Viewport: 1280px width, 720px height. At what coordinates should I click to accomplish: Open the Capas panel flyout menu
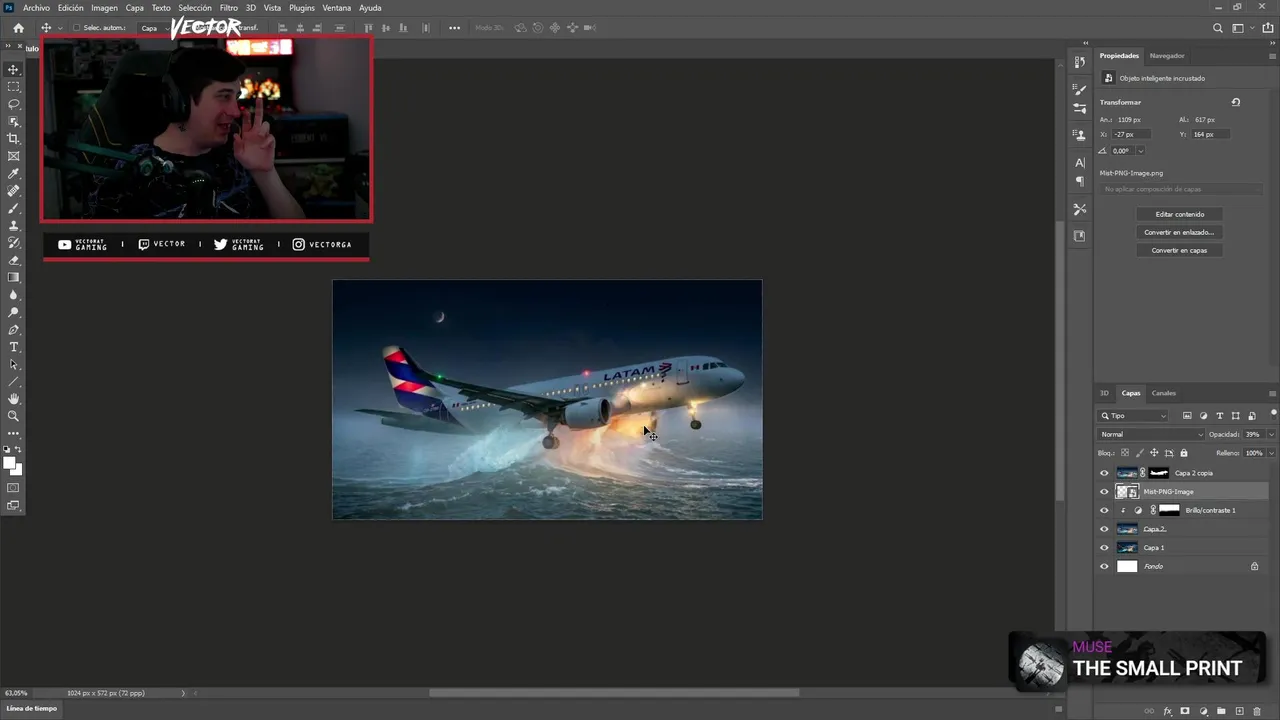(x=1272, y=393)
